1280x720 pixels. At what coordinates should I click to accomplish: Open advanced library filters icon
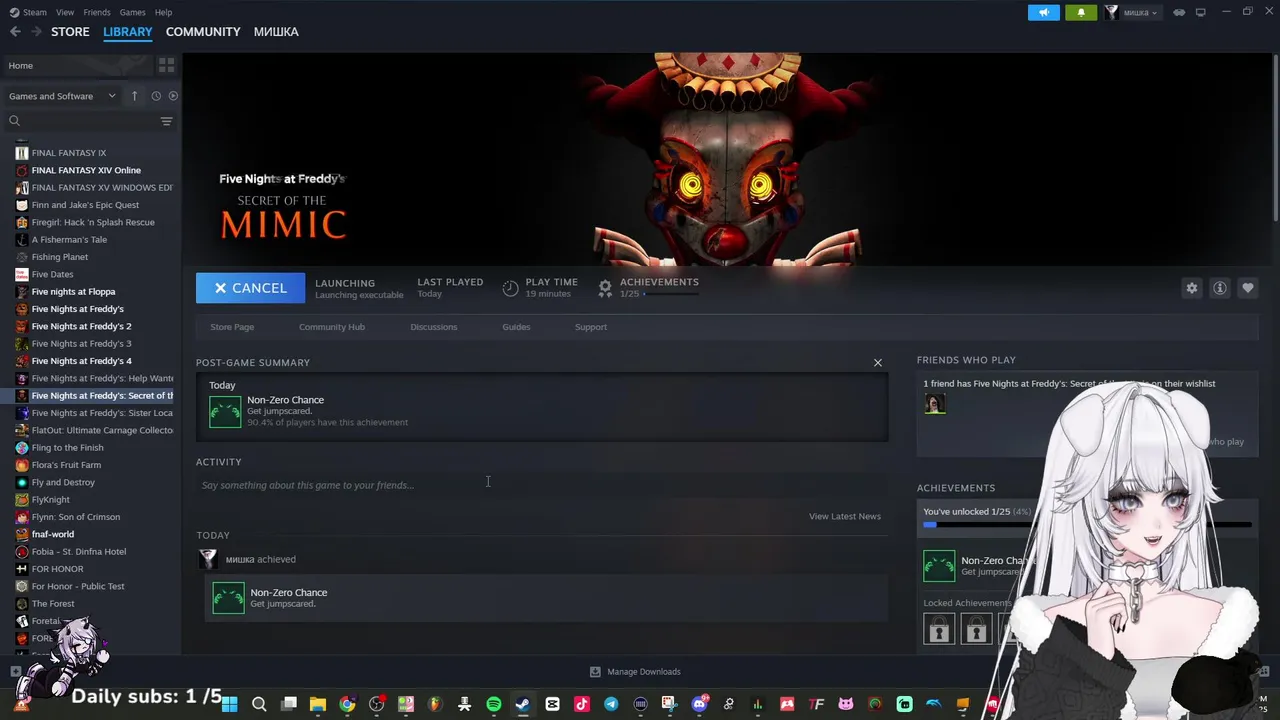click(x=166, y=121)
